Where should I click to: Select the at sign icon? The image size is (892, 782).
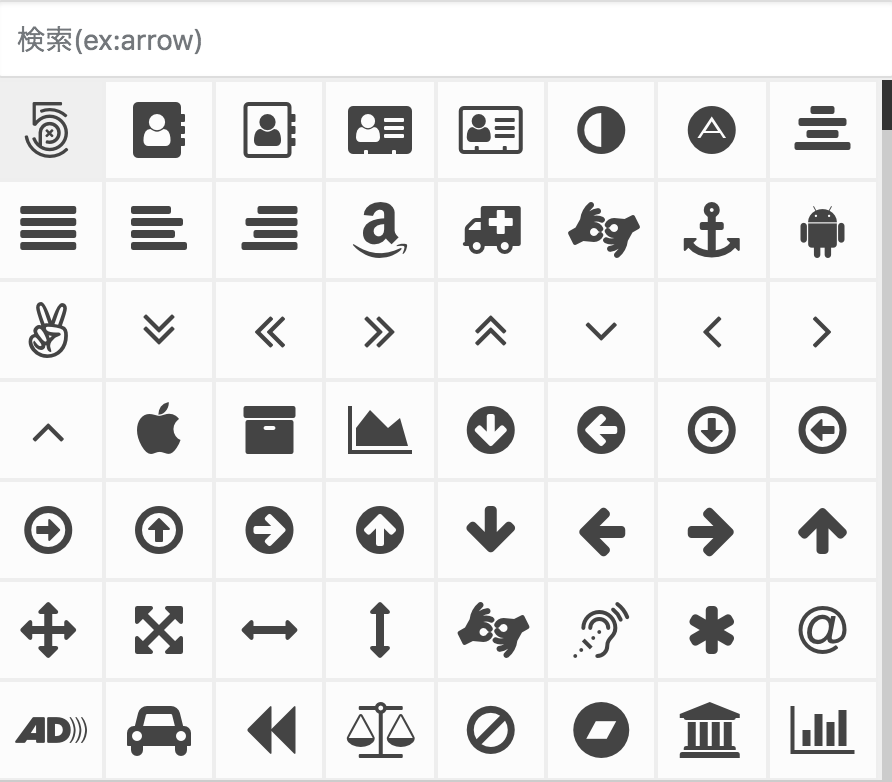point(822,630)
